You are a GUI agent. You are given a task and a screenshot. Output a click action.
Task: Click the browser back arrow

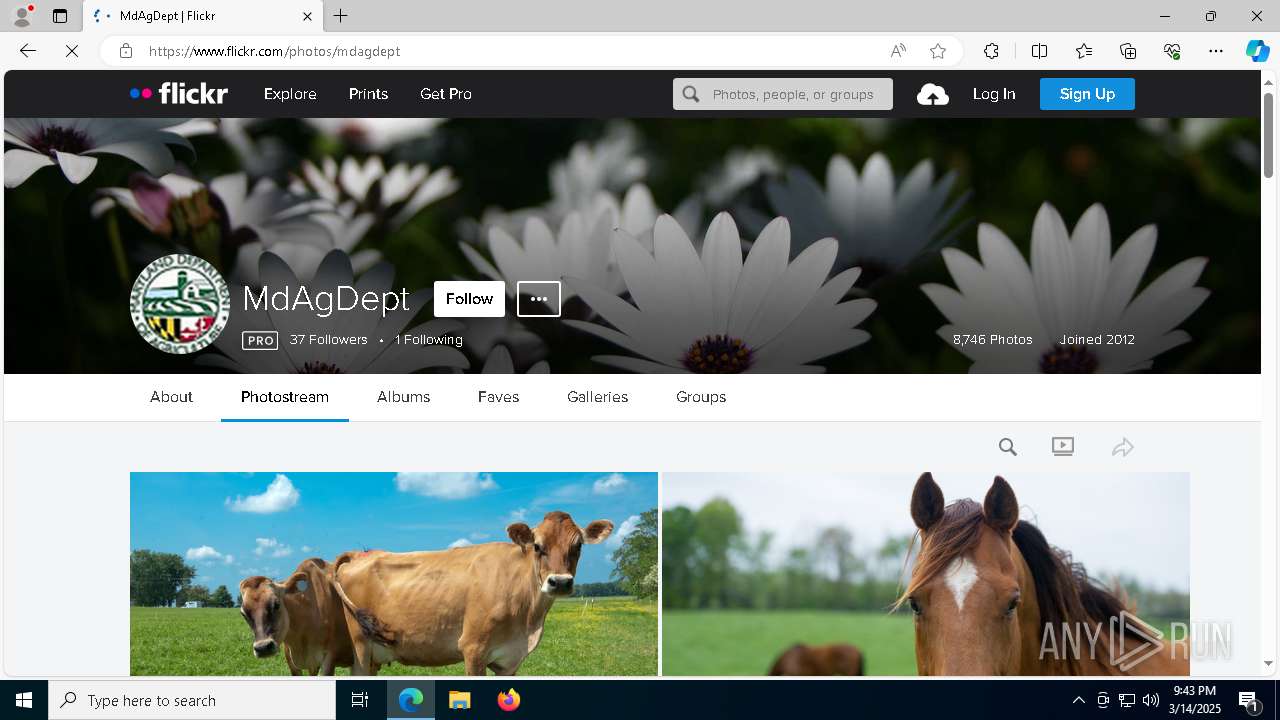(x=28, y=51)
